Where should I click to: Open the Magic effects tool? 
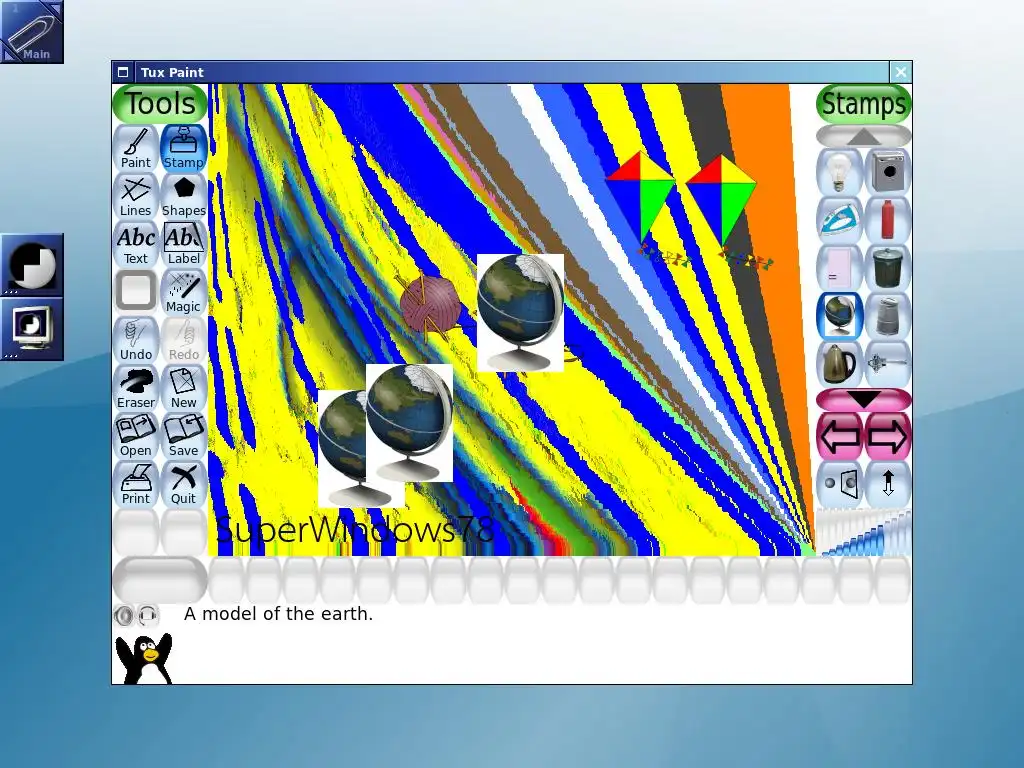pos(184,292)
